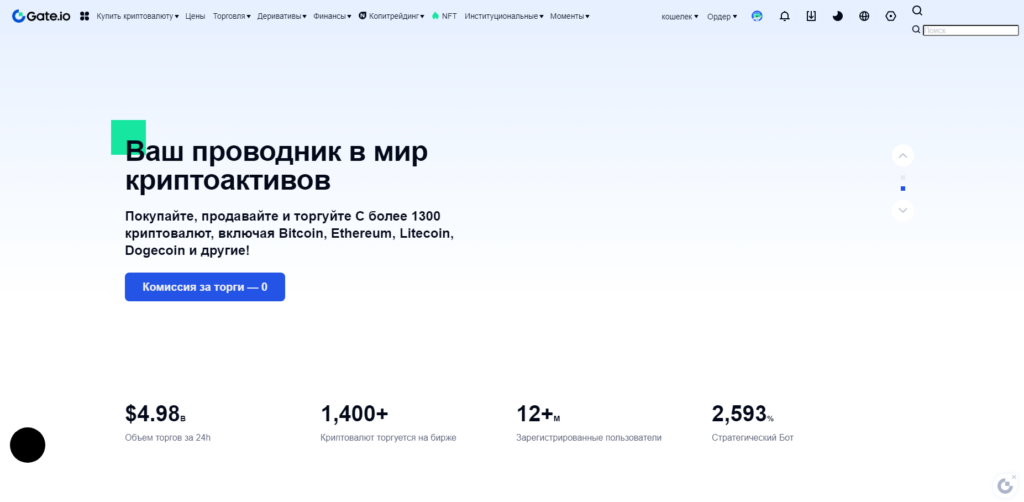Open notifications bell icon
Viewport: 1024px width, 502px height.
coord(784,16)
